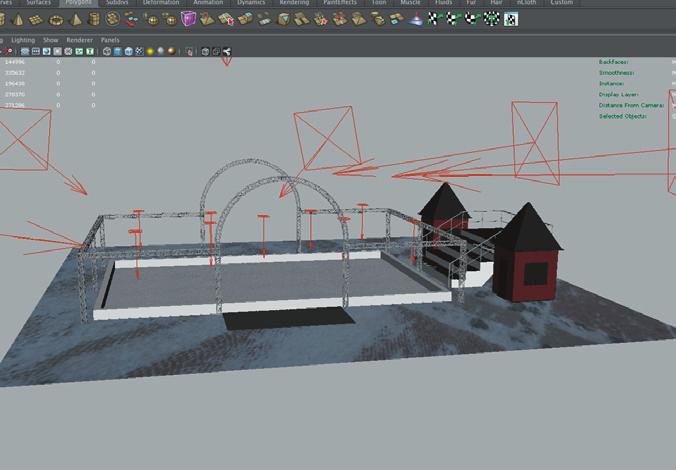Select the black mat in front of rink
Screen dimensions: 676x470
(288, 318)
